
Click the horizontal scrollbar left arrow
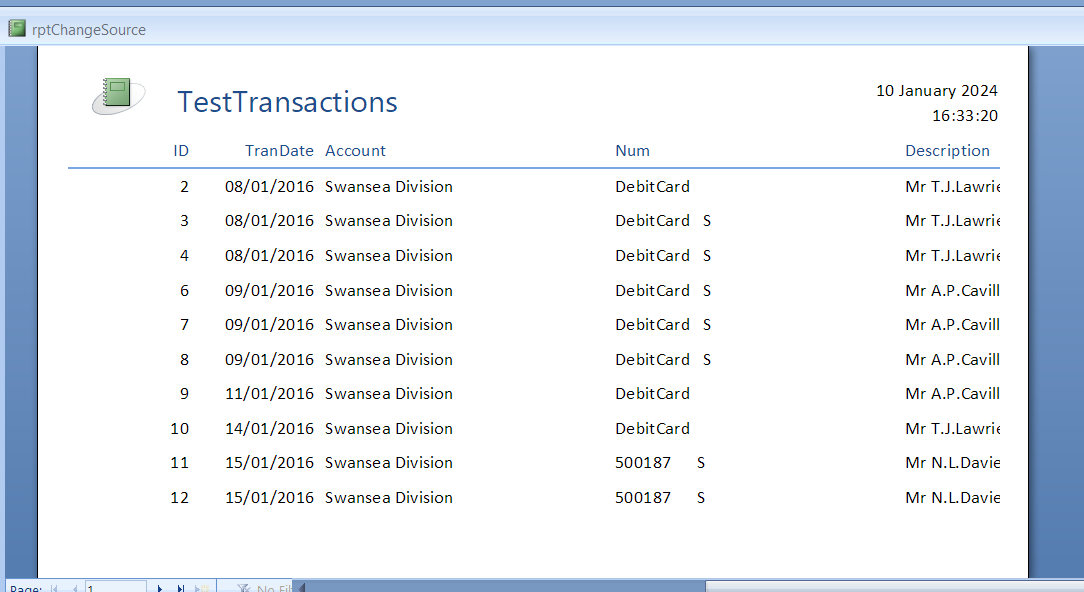point(301,588)
